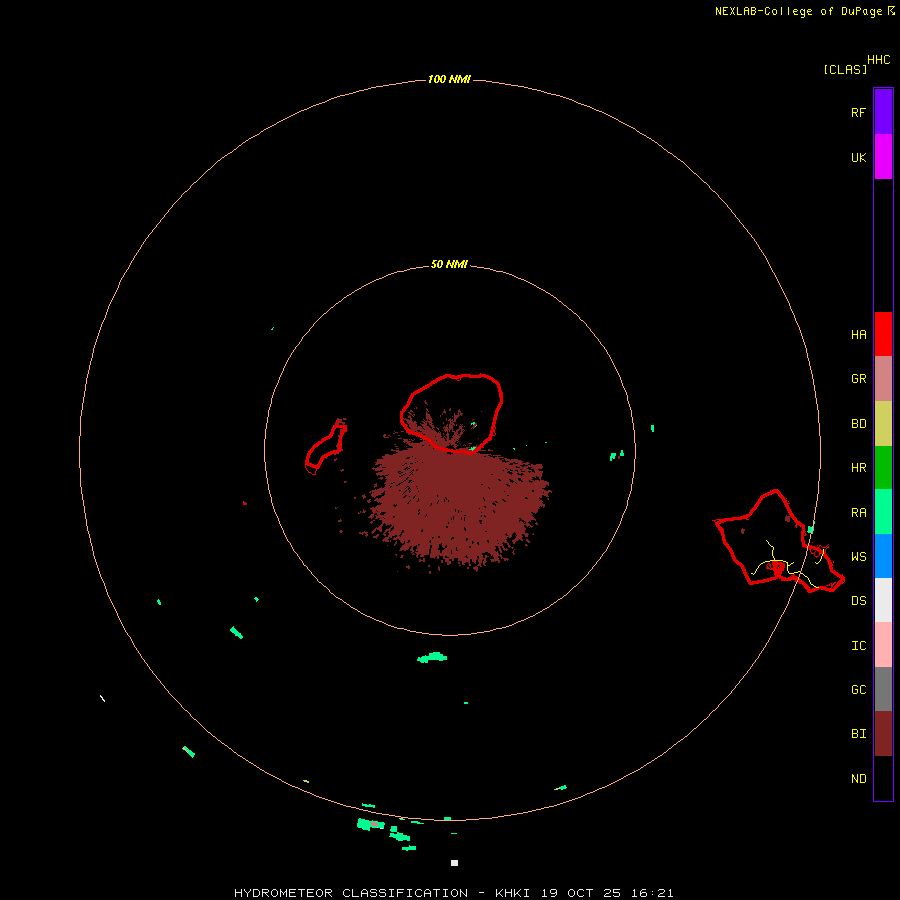Image resolution: width=900 pixels, height=900 pixels.
Task: Click the GR legend label
Action: click(858, 379)
